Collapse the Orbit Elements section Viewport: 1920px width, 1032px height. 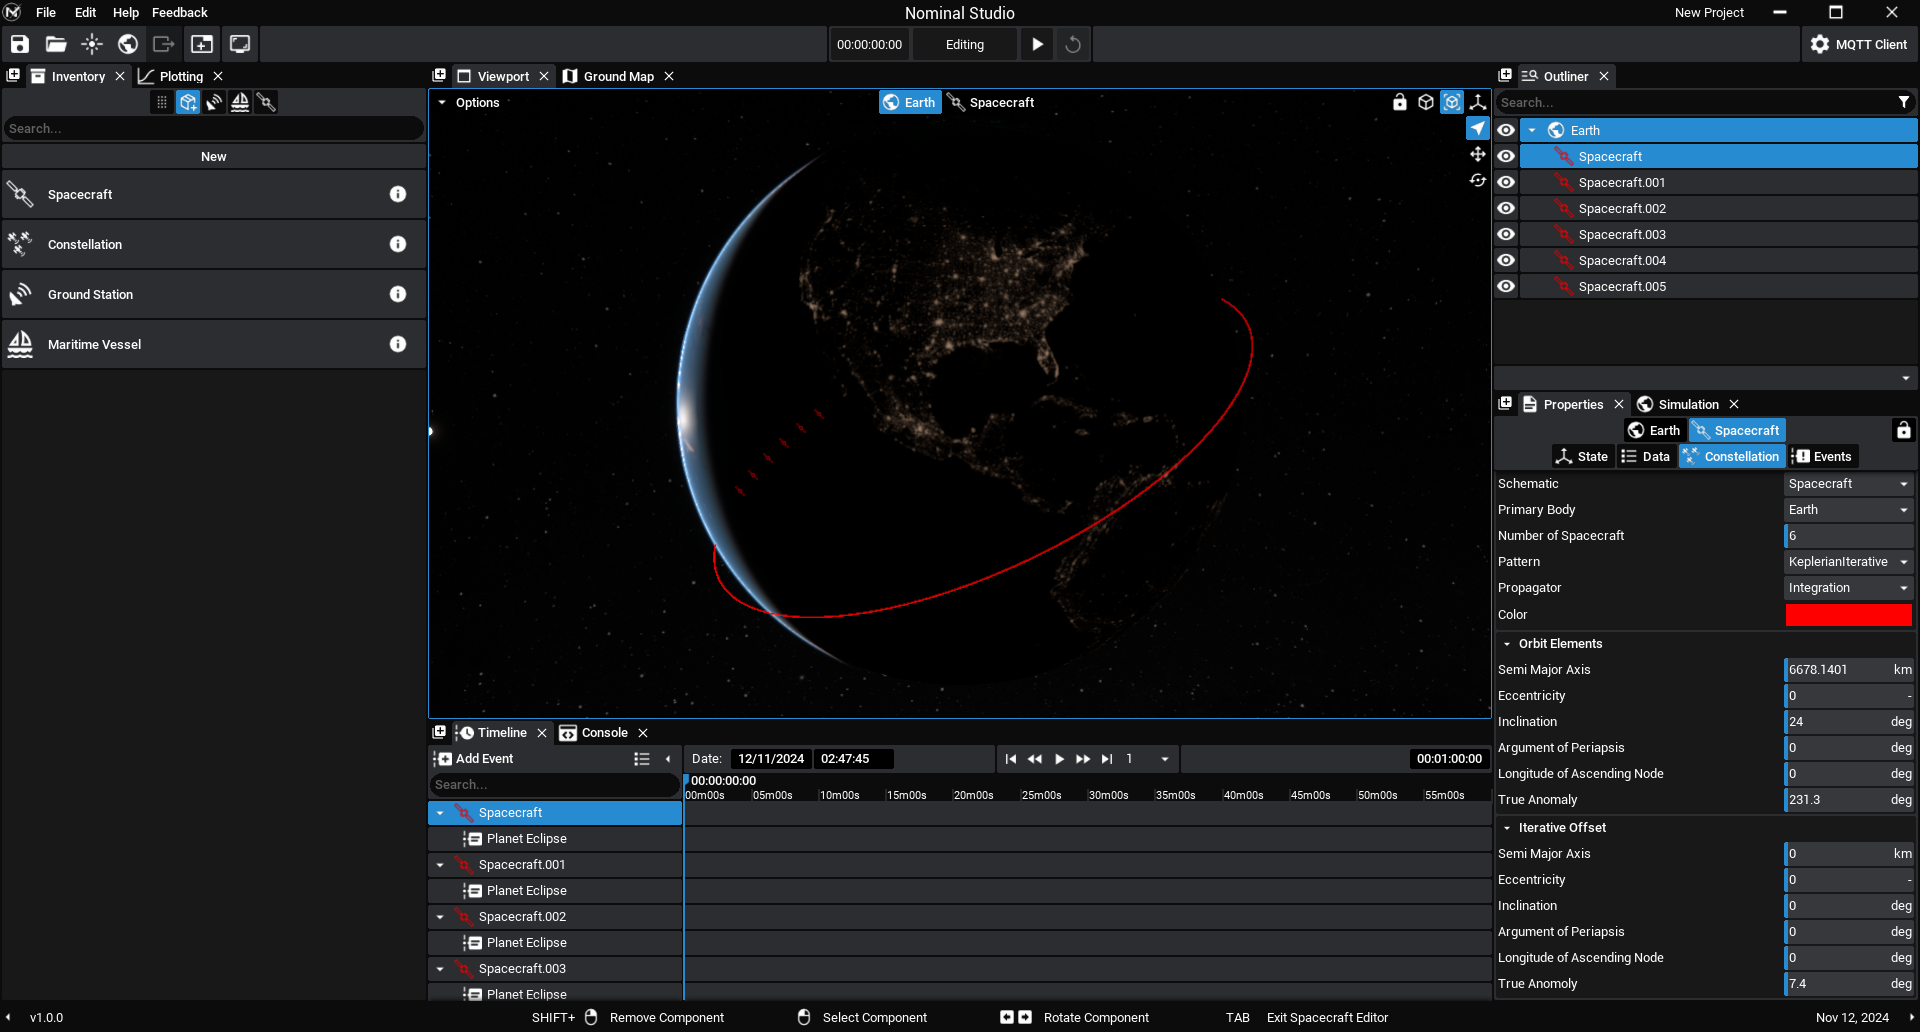1507,644
